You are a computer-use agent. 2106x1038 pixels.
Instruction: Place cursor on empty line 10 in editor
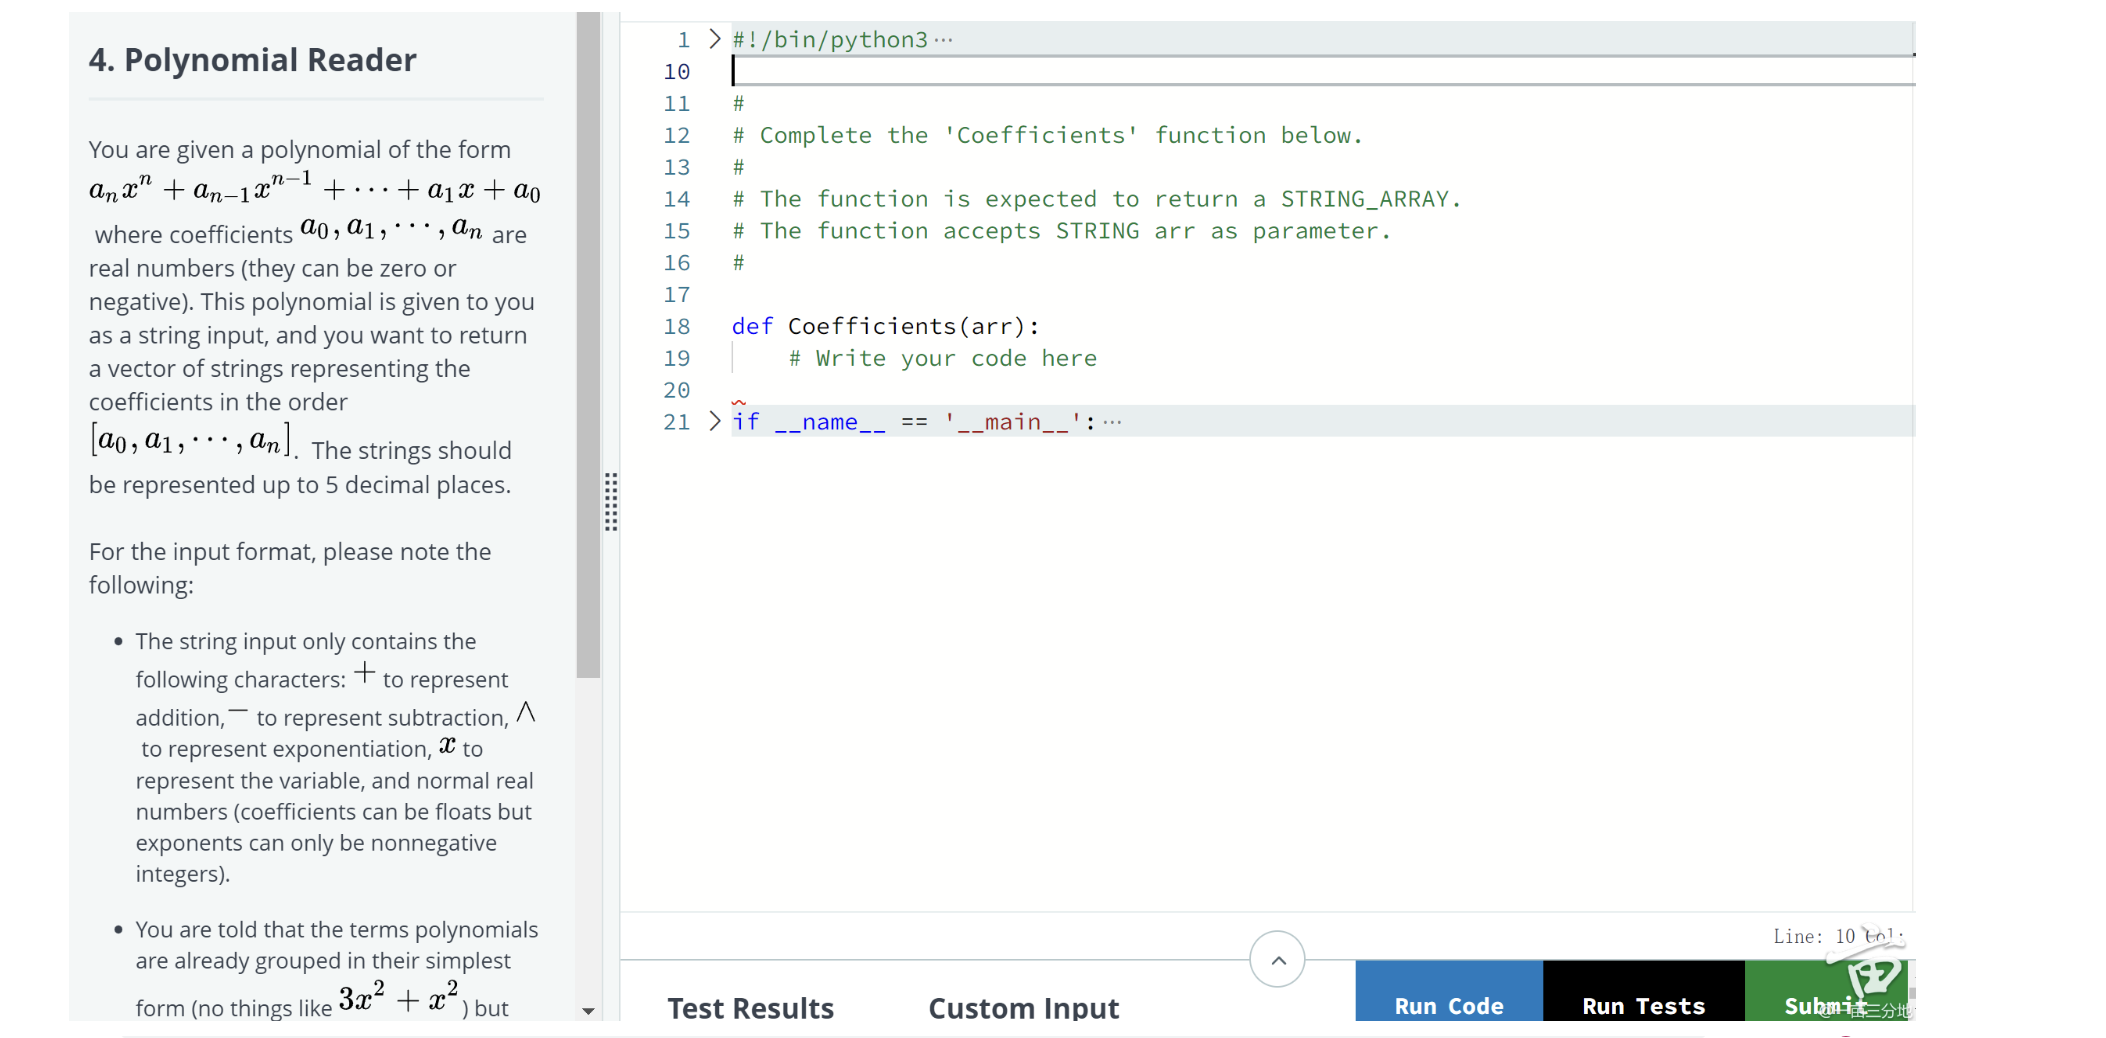pyautogui.click(x=1322, y=71)
